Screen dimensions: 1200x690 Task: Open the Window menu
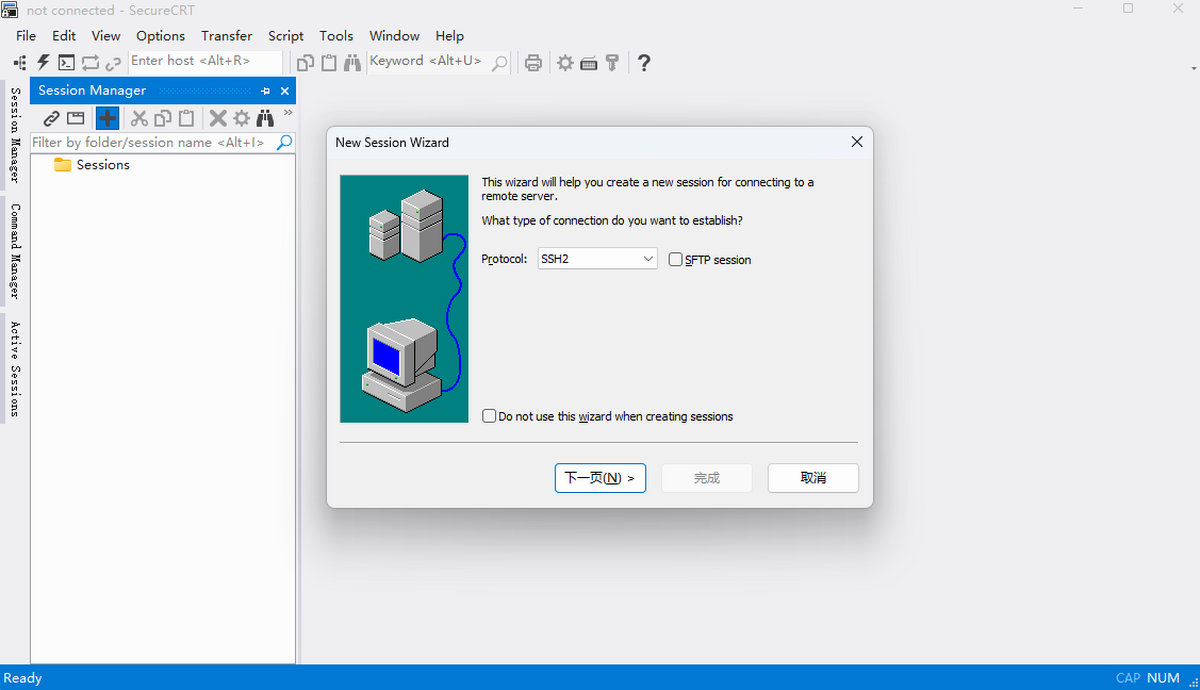click(395, 35)
